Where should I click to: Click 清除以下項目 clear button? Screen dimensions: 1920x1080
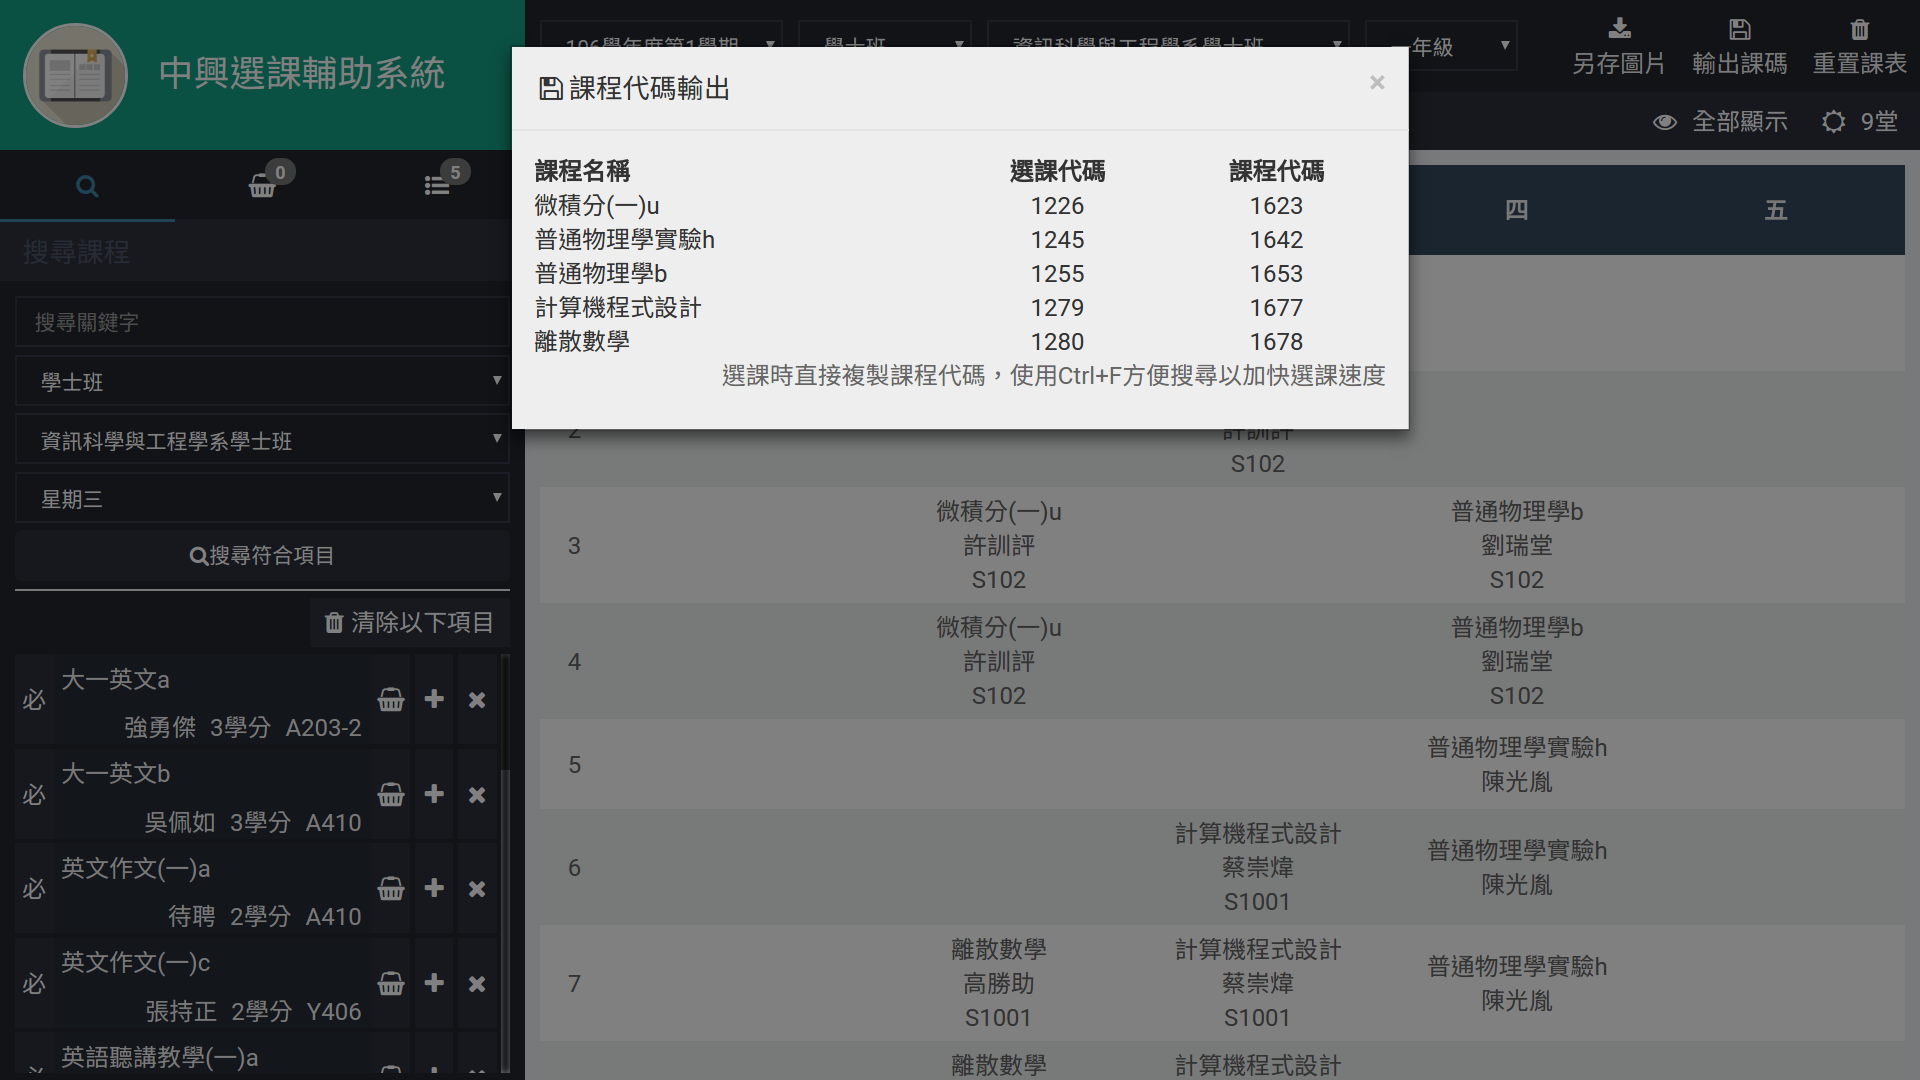point(410,623)
